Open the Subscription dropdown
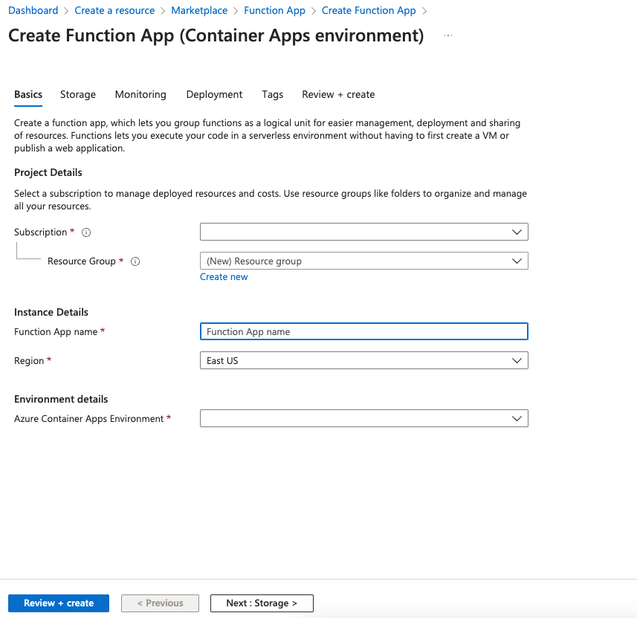 tap(364, 232)
